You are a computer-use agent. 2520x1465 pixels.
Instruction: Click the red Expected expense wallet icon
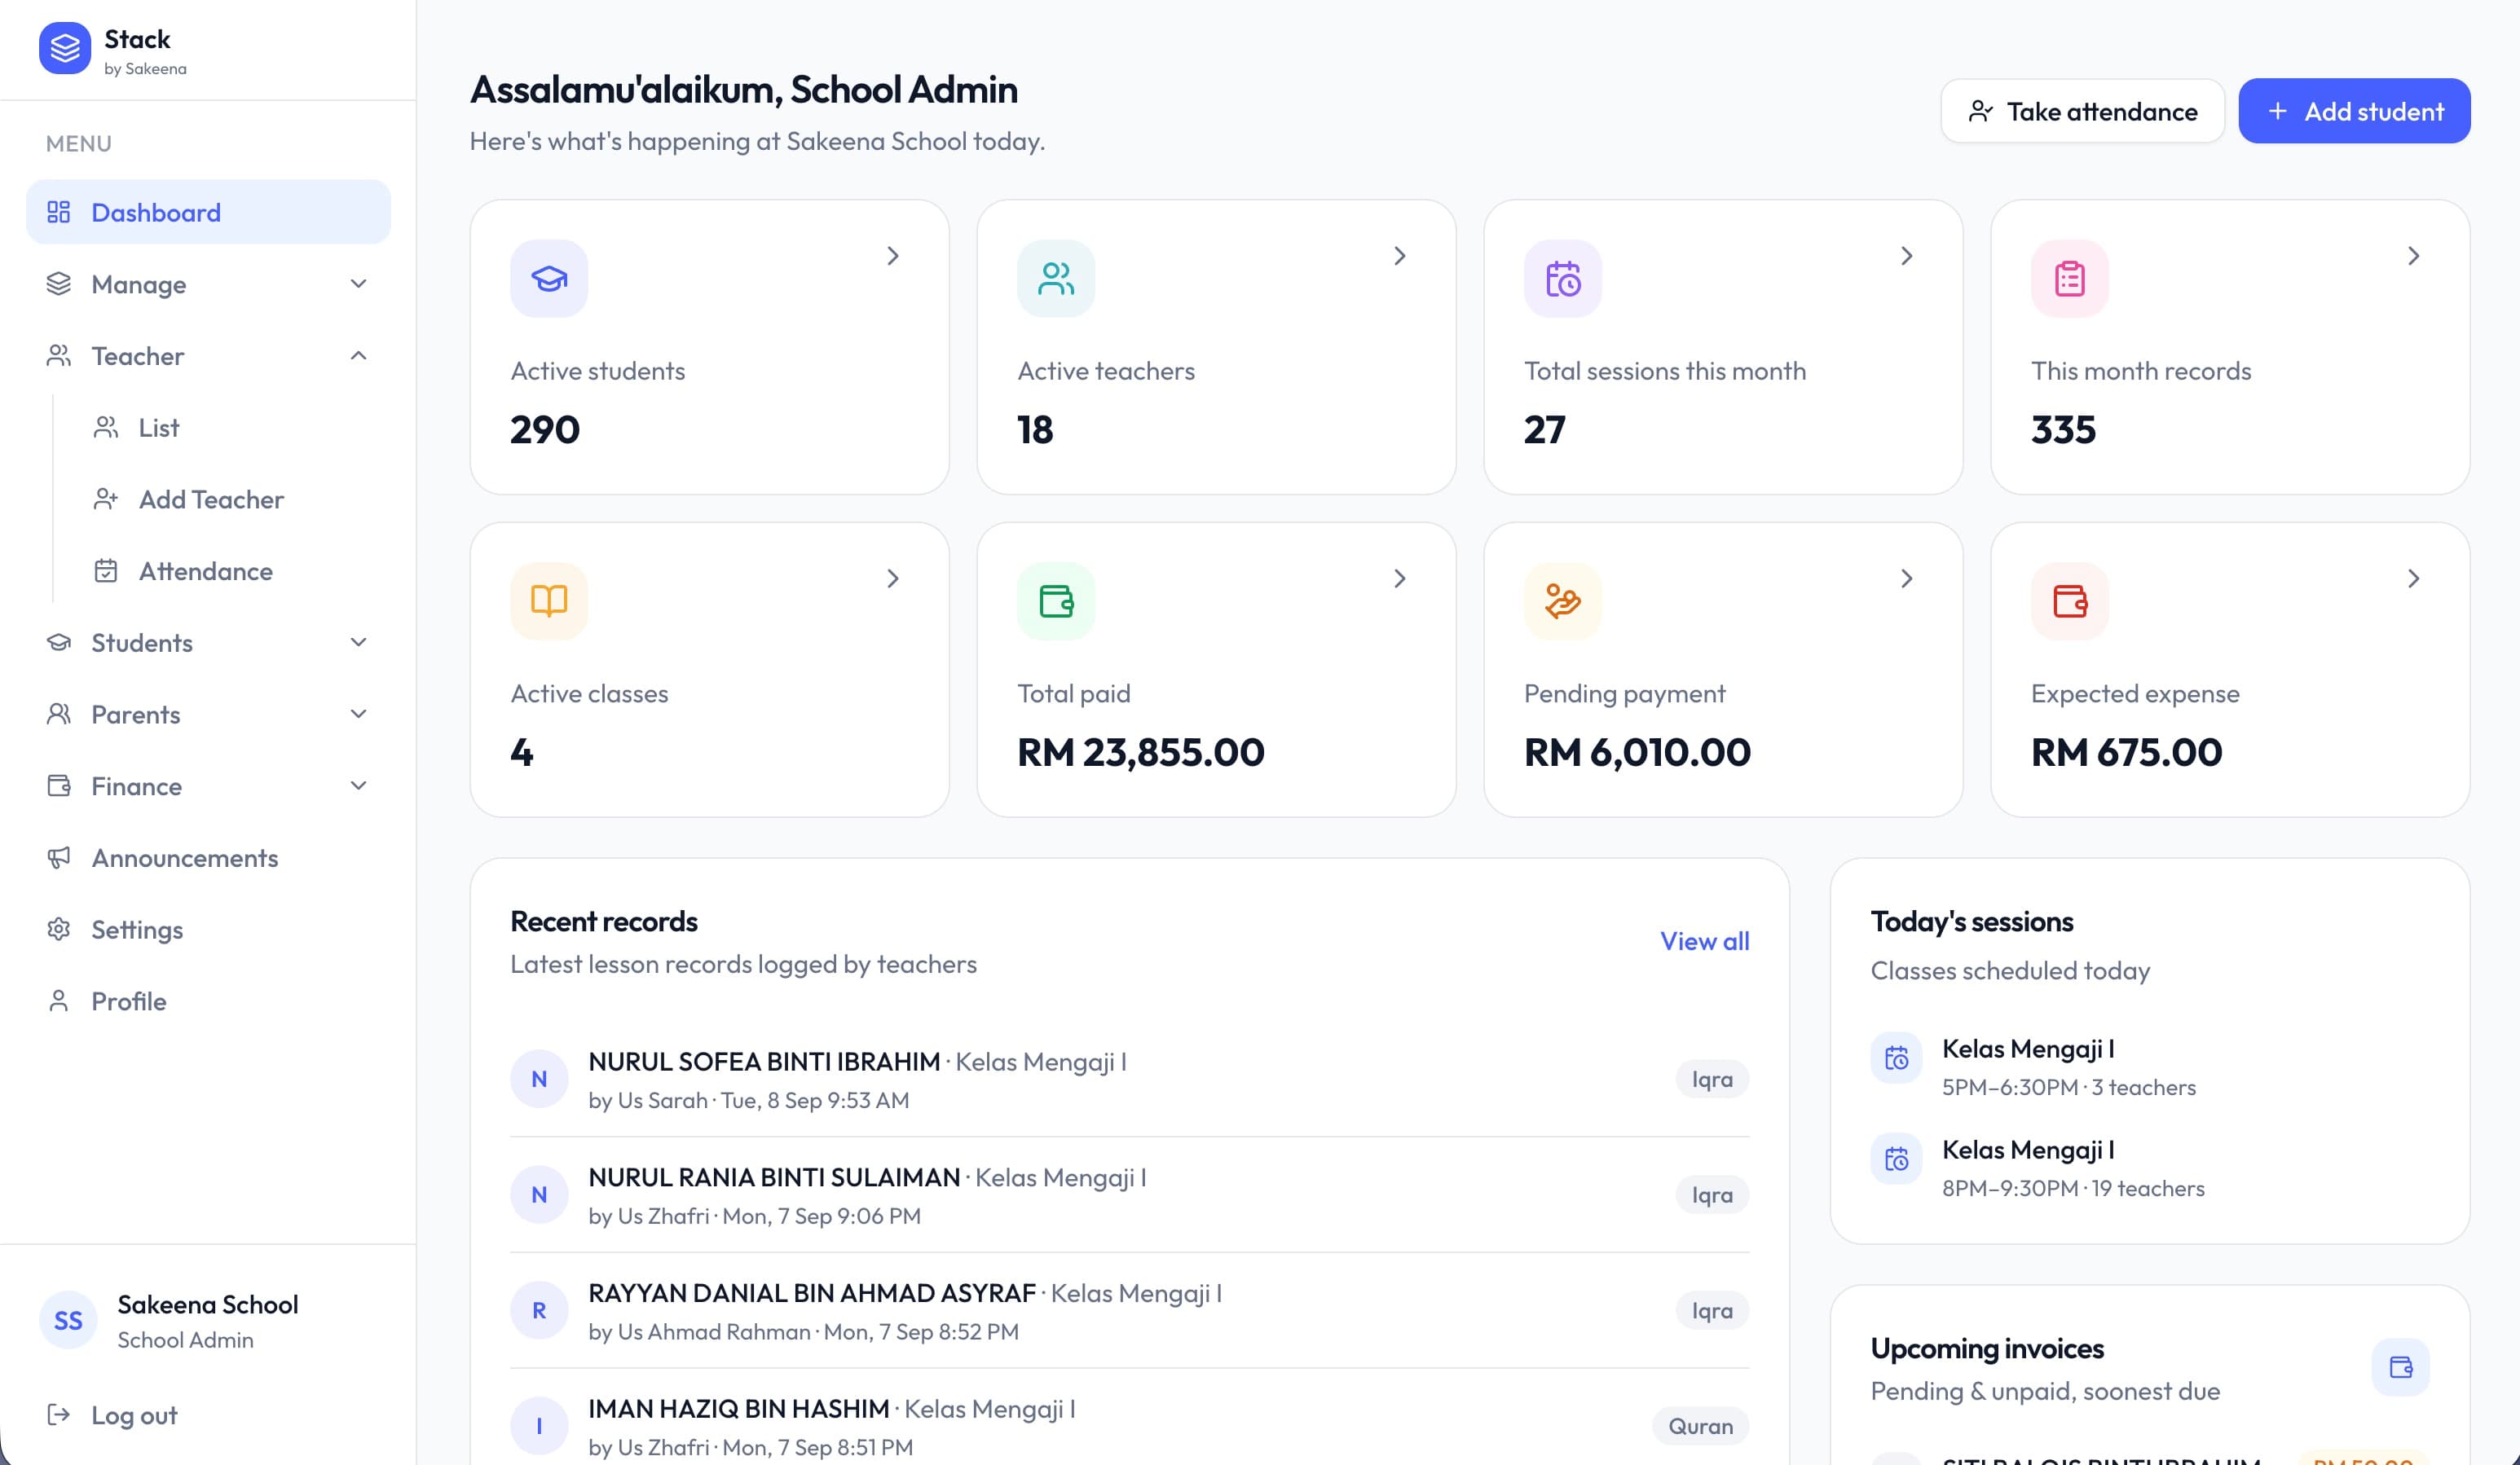tap(2070, 601)
